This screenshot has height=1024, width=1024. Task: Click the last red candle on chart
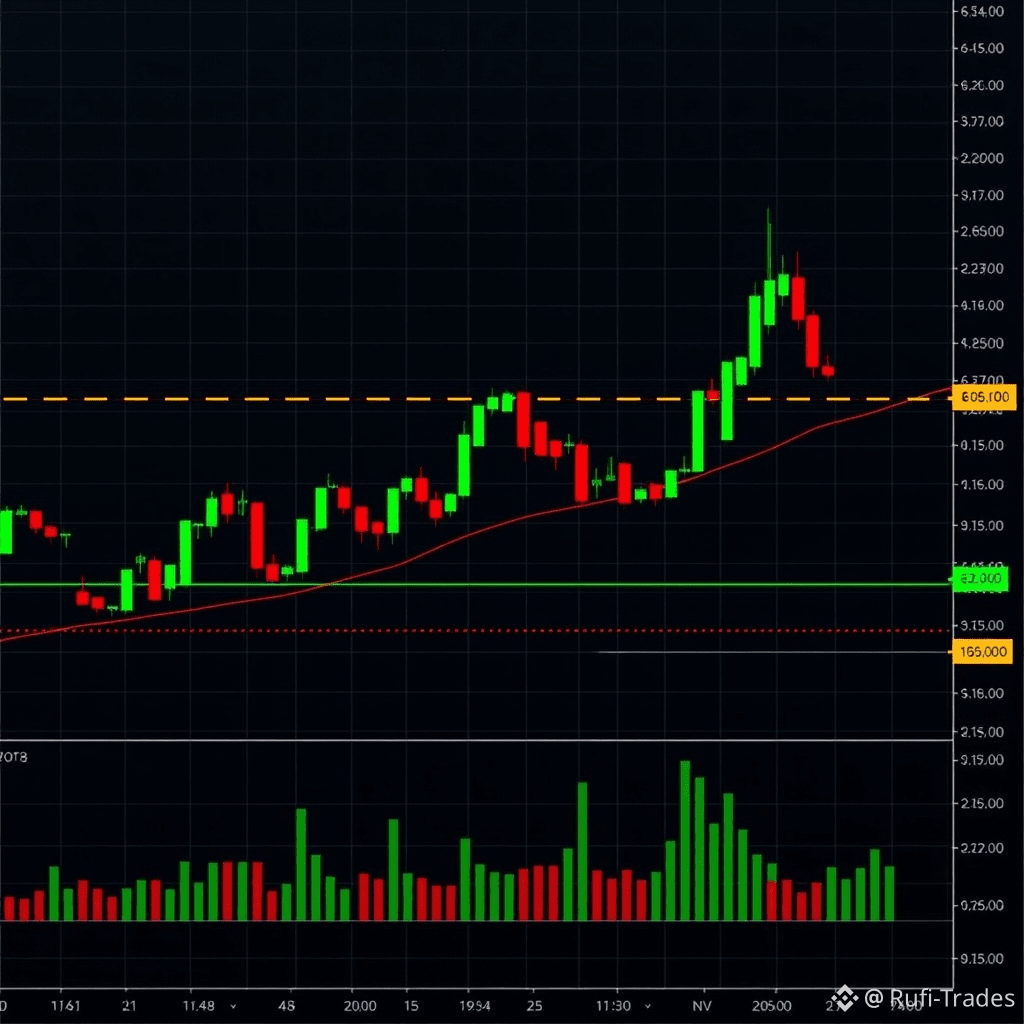click(827, 371)
